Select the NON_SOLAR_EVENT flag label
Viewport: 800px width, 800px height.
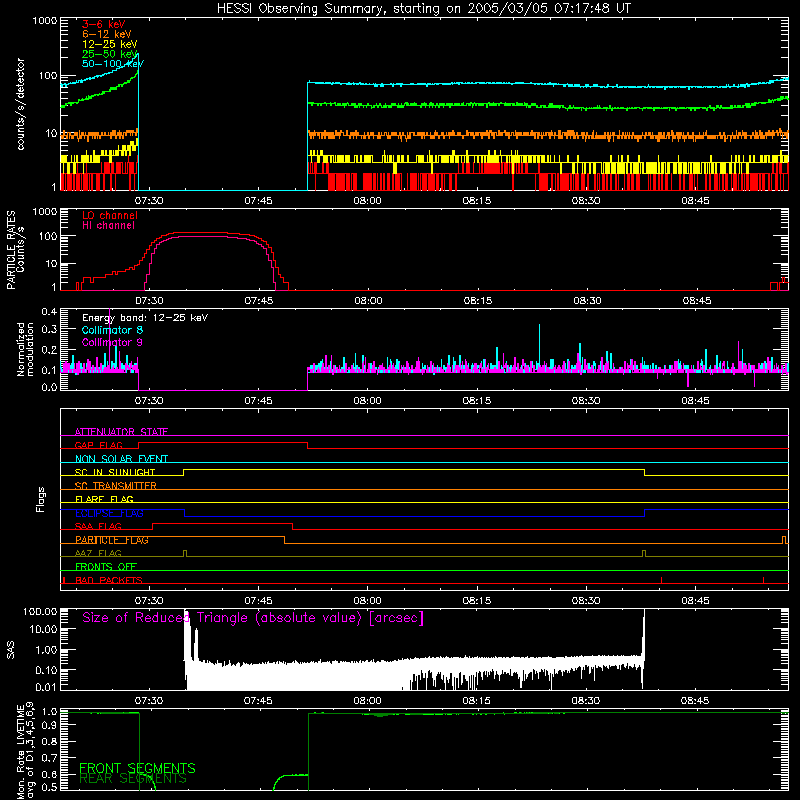tap(121, 459)
